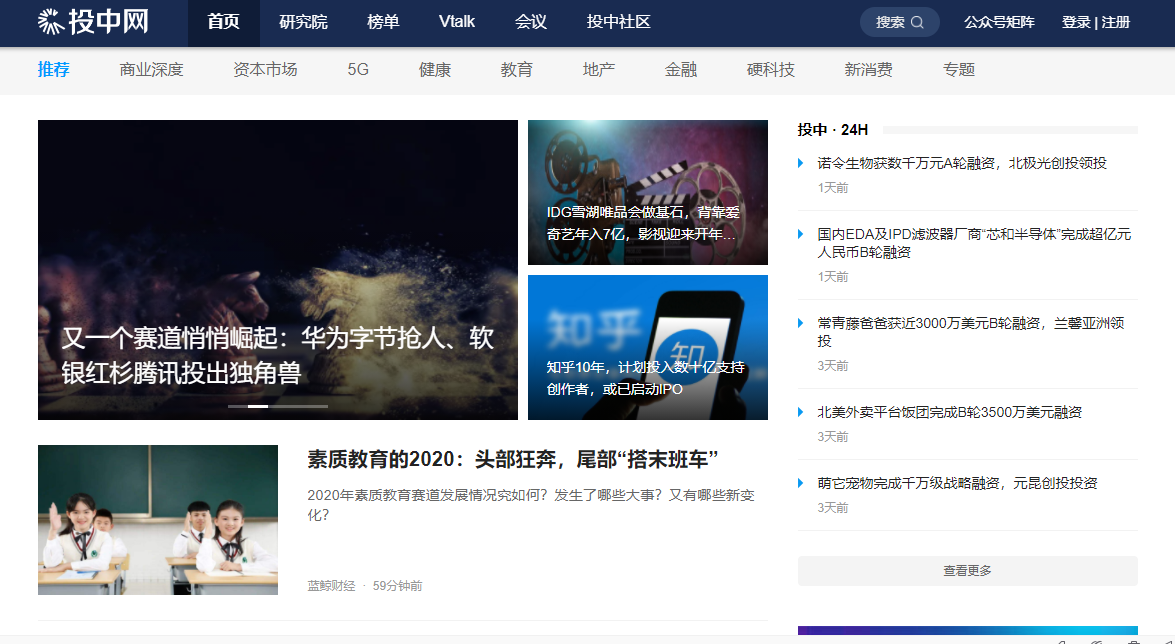The width and height of the screenshot is (1175, 644).
Task: Click arrow bullet beside 饭团 news
Action: click(x=801, y=412)
